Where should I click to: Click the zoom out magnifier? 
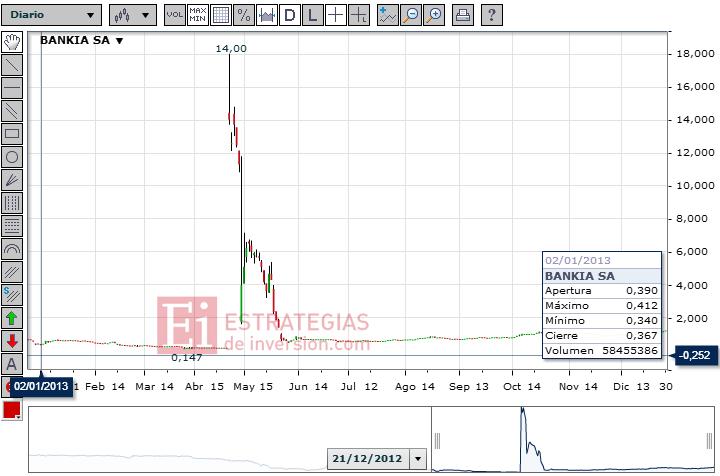click(411, 15)
